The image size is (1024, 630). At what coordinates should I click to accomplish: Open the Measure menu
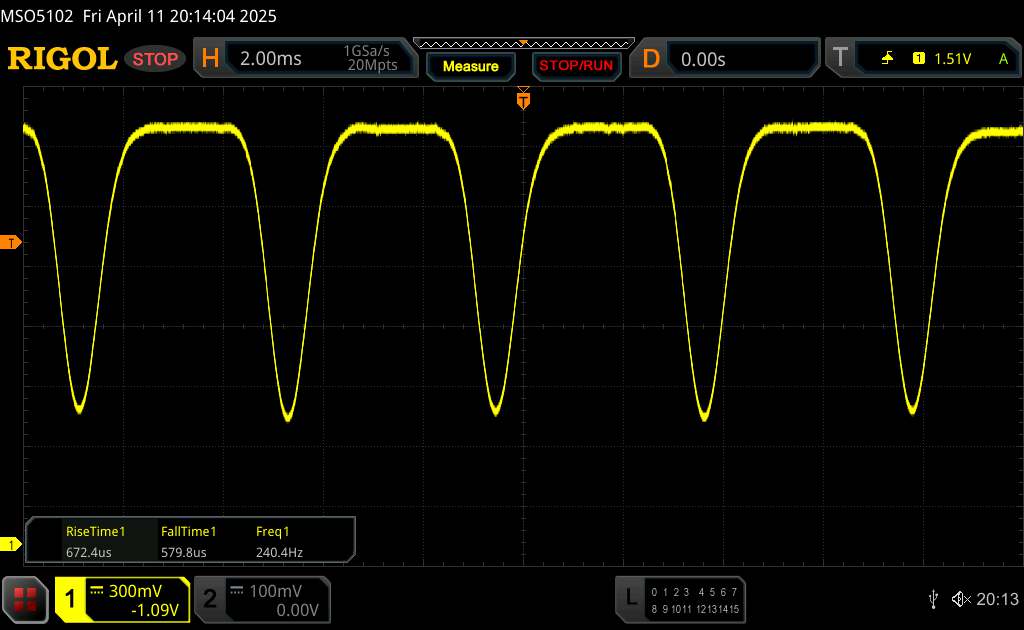click(470, 66)
